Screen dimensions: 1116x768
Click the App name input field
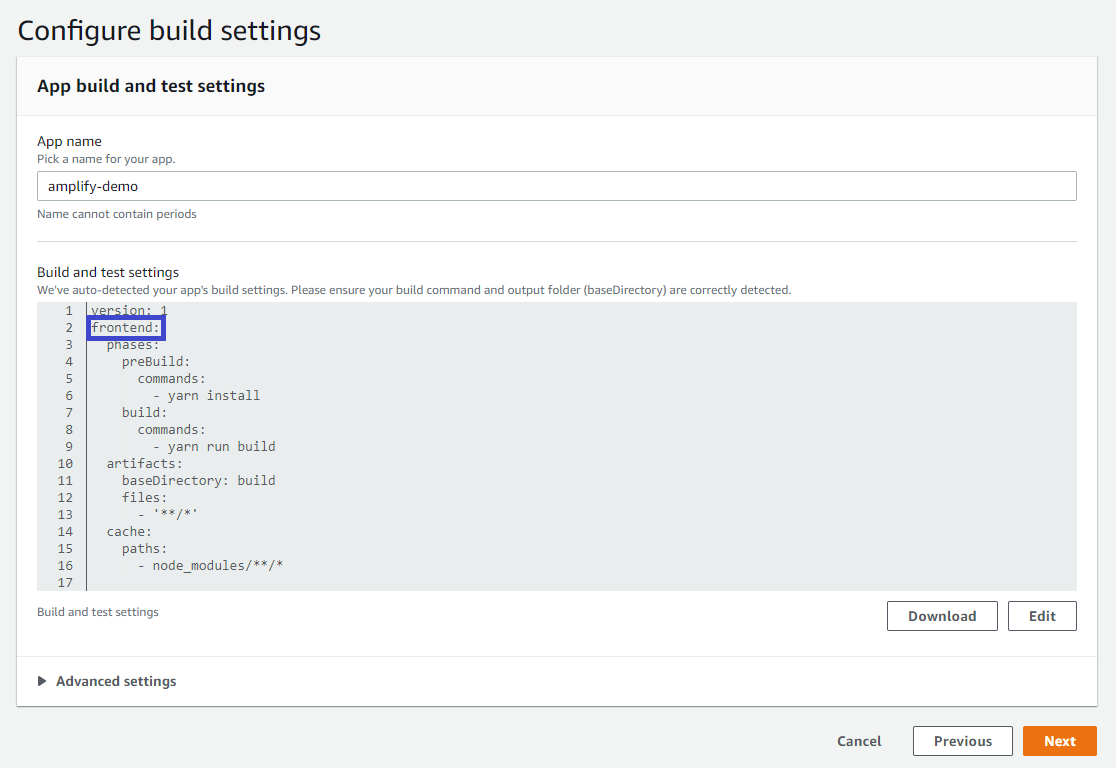pyautogui.click(x=556, y=186)
